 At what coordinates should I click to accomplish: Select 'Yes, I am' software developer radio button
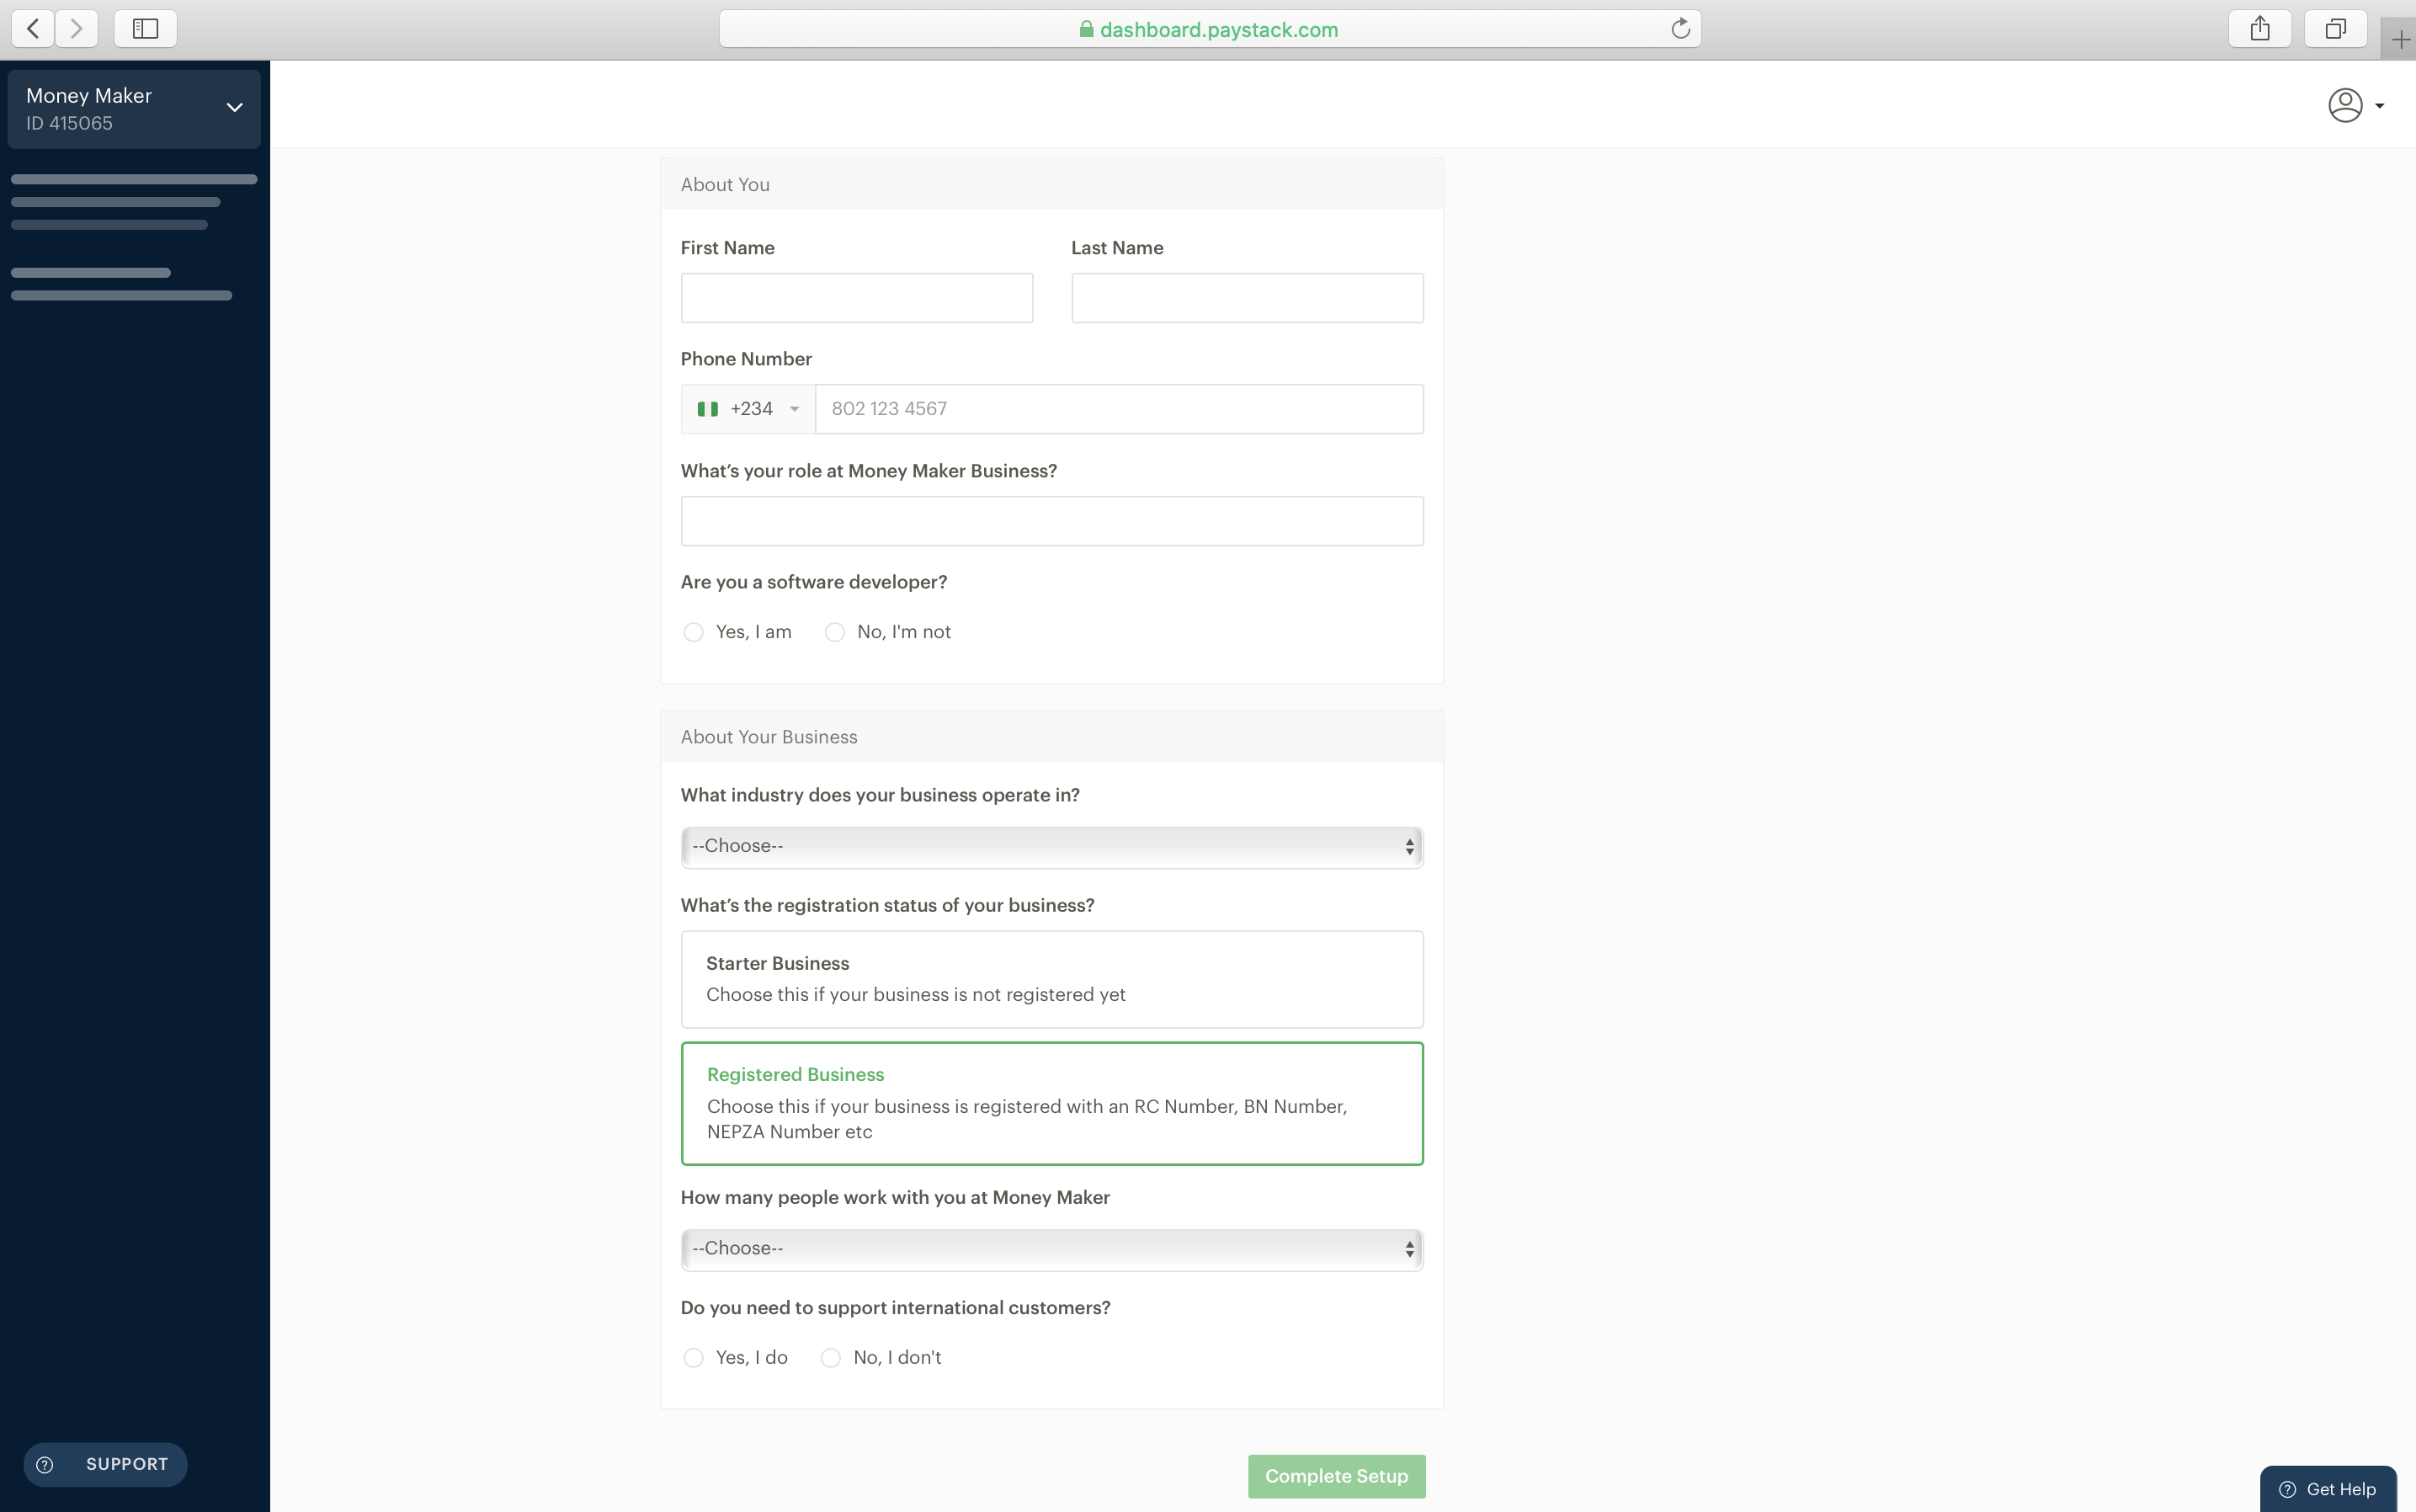click(694, 631)
